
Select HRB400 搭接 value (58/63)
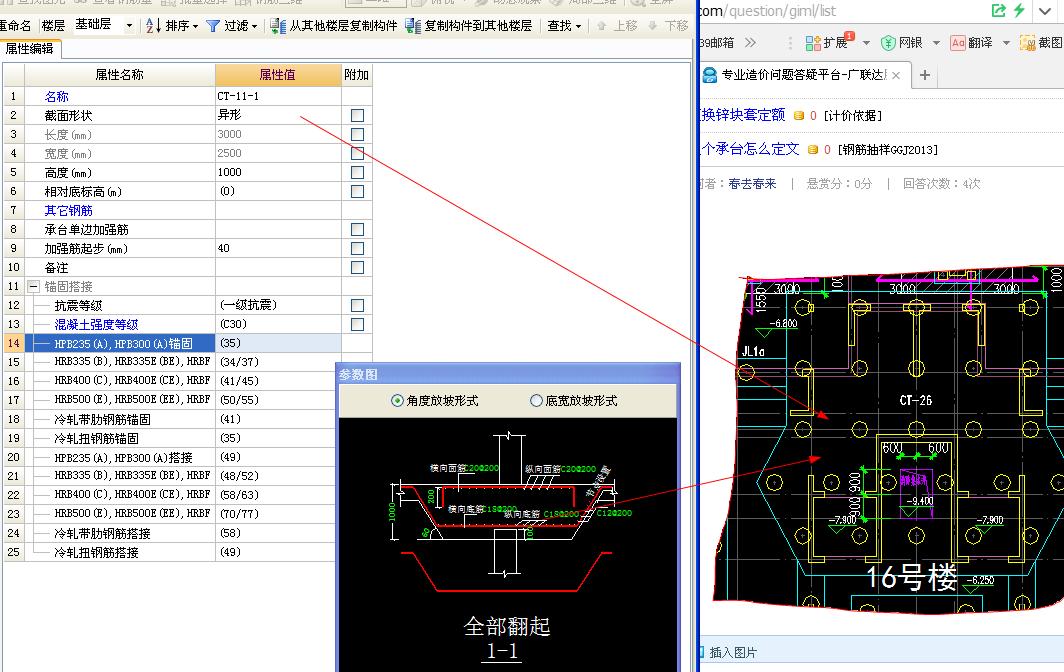tap(276, 496)
